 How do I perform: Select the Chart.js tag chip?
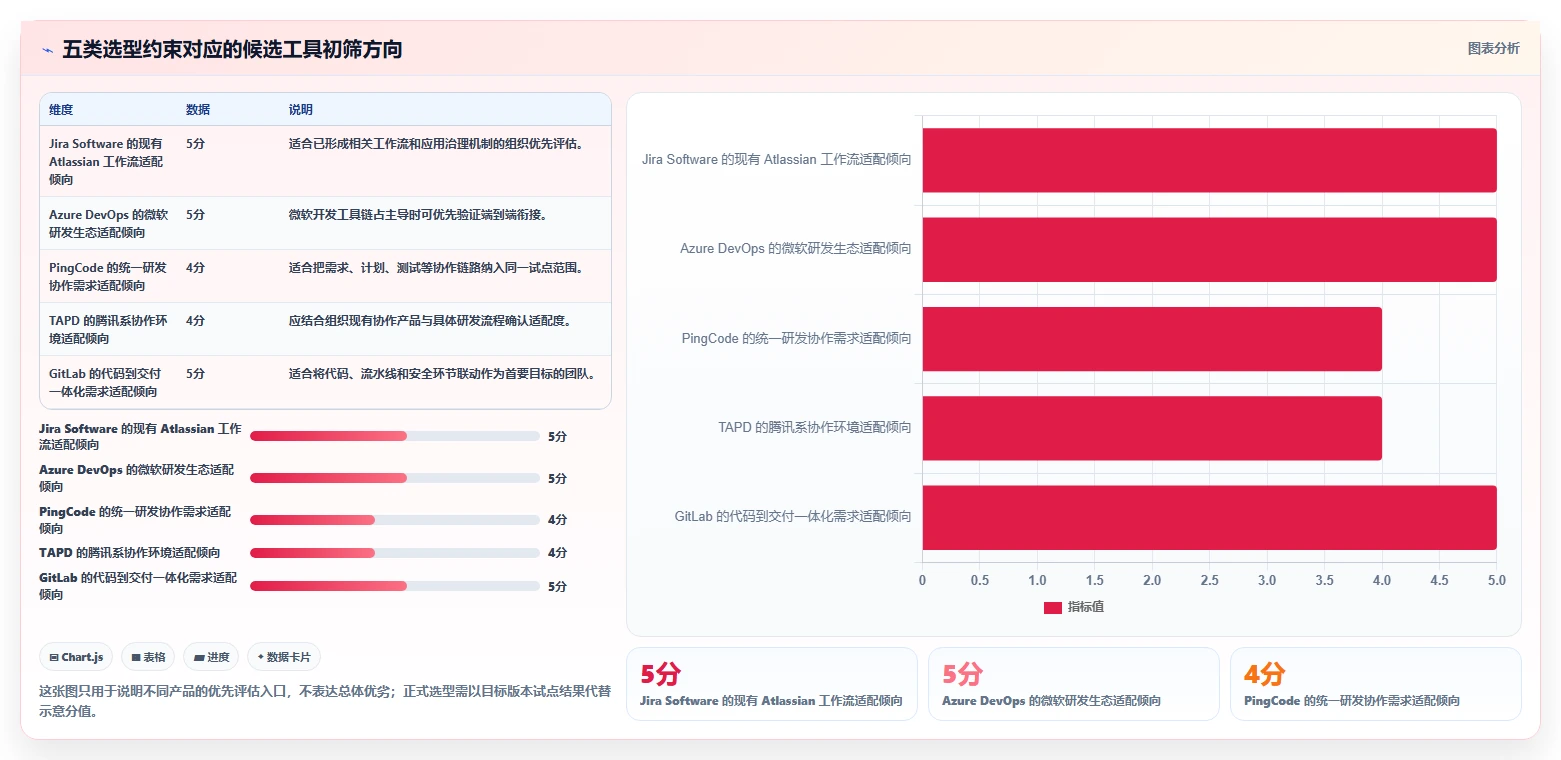click(x=76, y=657)
